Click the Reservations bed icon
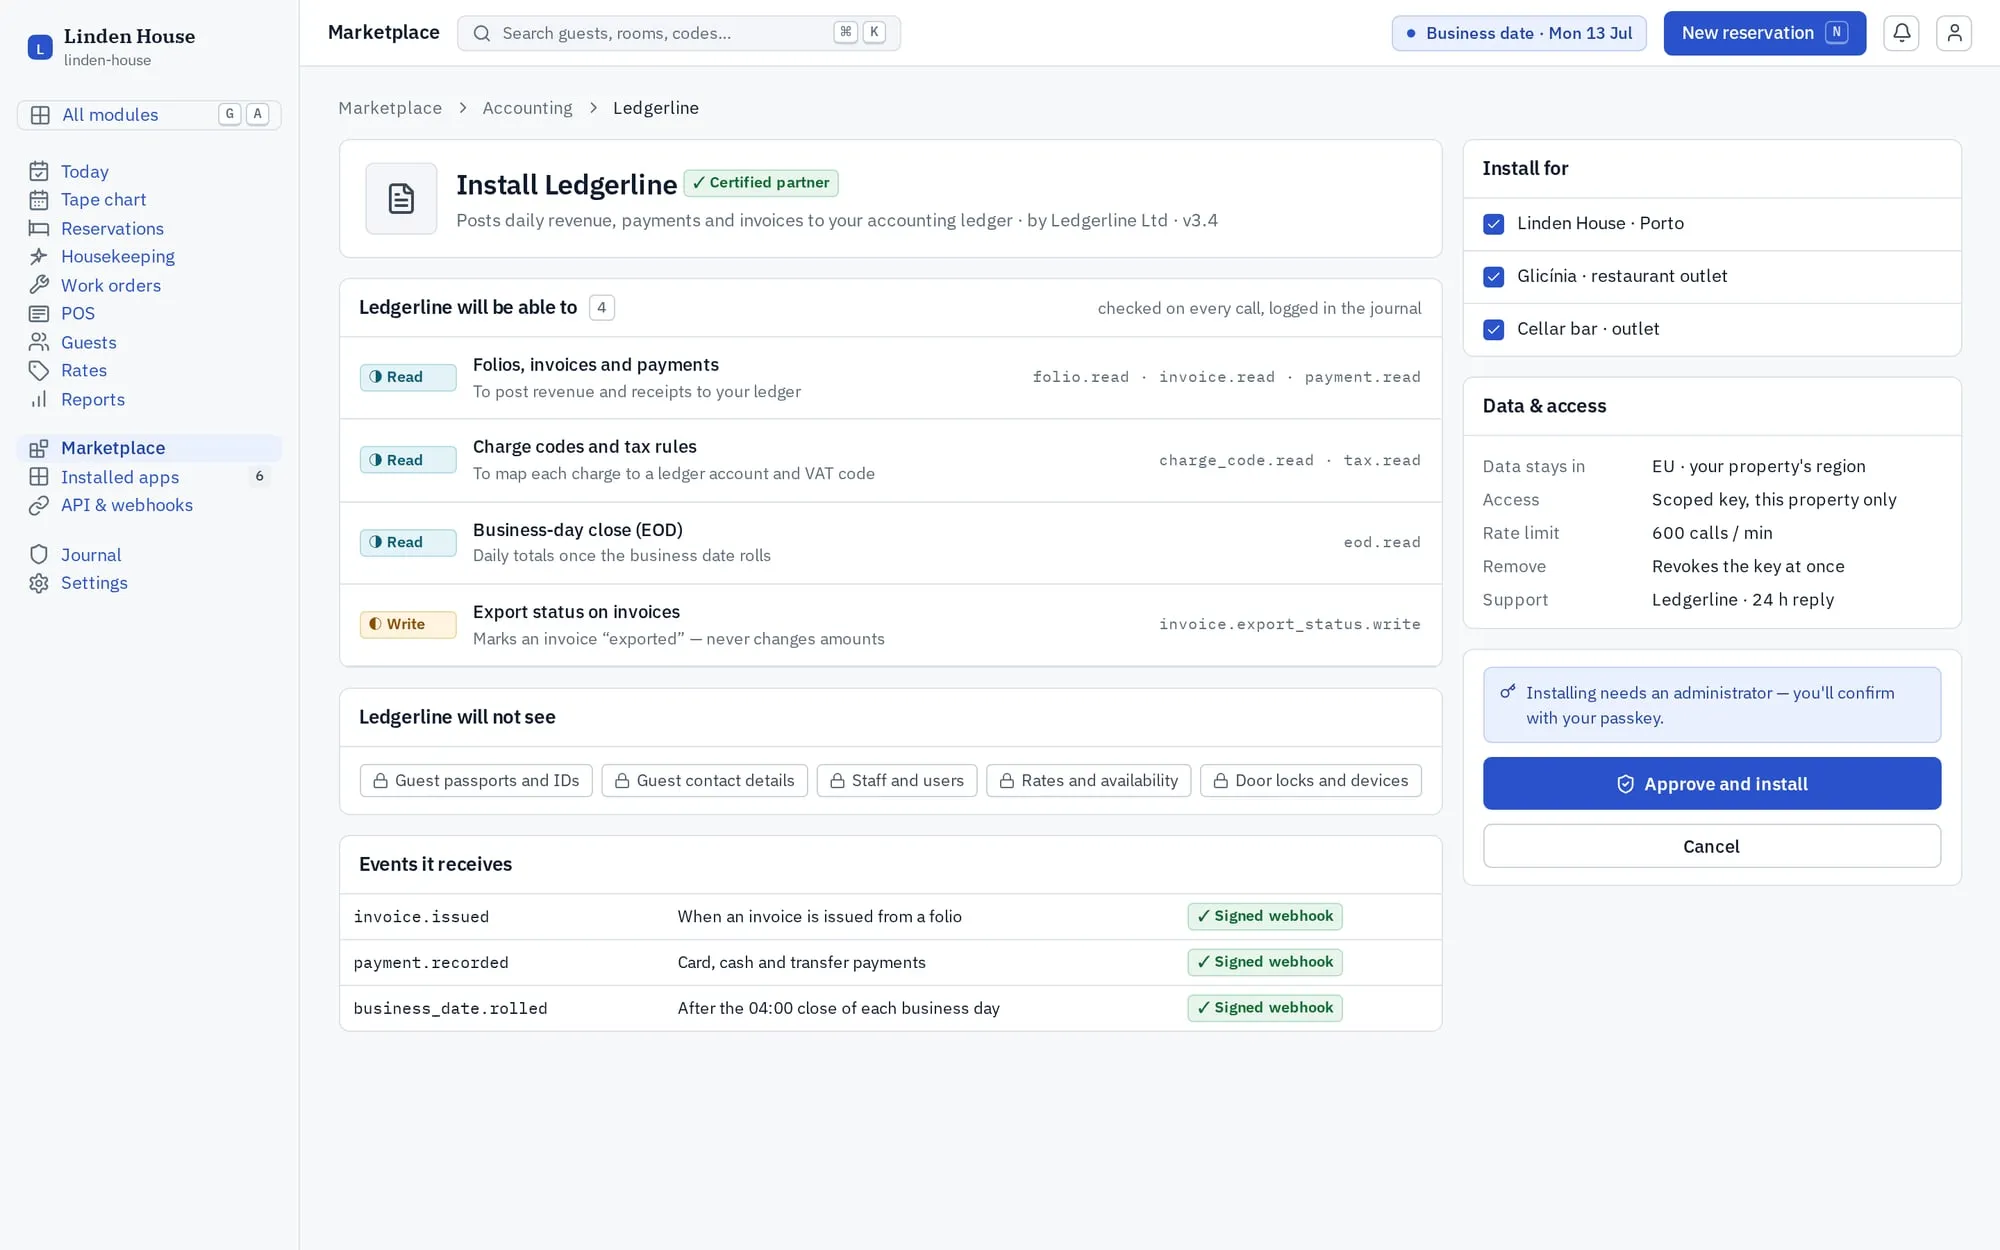Viewport: 2000px width, 1250px height. (x=39, y=228)
